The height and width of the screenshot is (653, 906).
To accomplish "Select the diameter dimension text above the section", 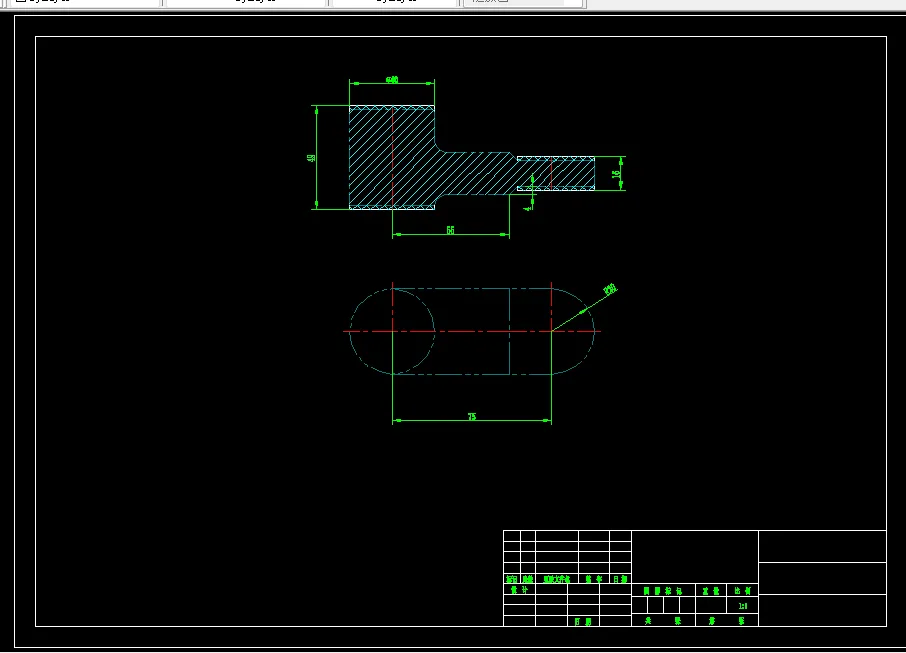I will tap(391, 80).
